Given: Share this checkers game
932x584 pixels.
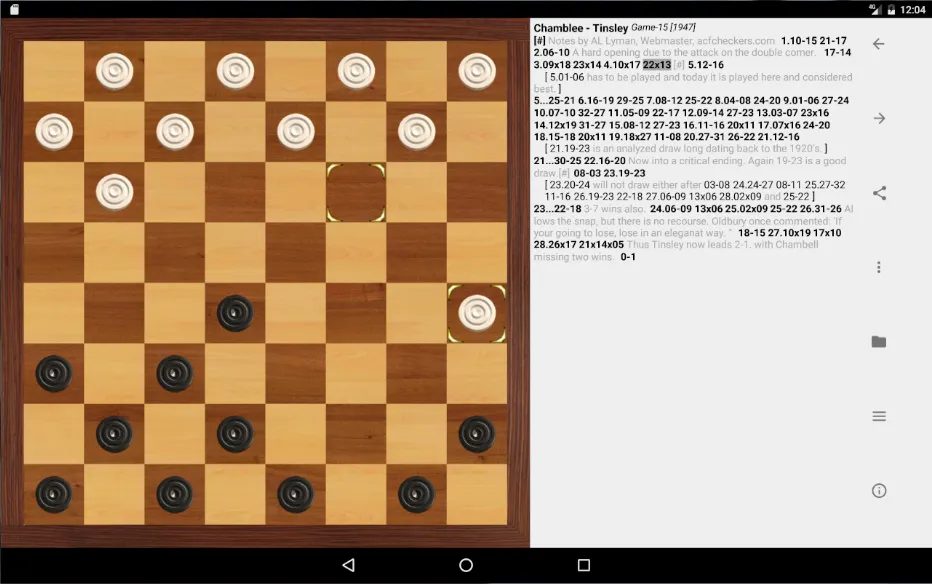Looking at the screenshot, I should (x=879, y=193).
